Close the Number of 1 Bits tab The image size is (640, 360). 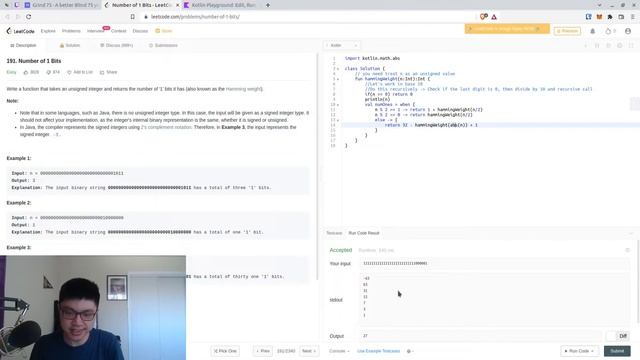click(x=177, y=5)
